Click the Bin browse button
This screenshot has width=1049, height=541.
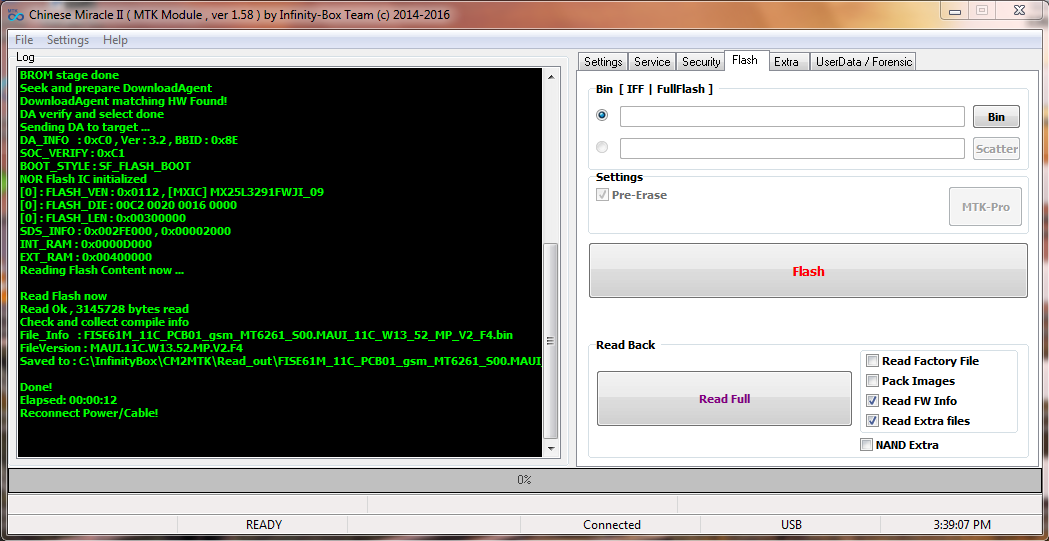click(996, 117)
